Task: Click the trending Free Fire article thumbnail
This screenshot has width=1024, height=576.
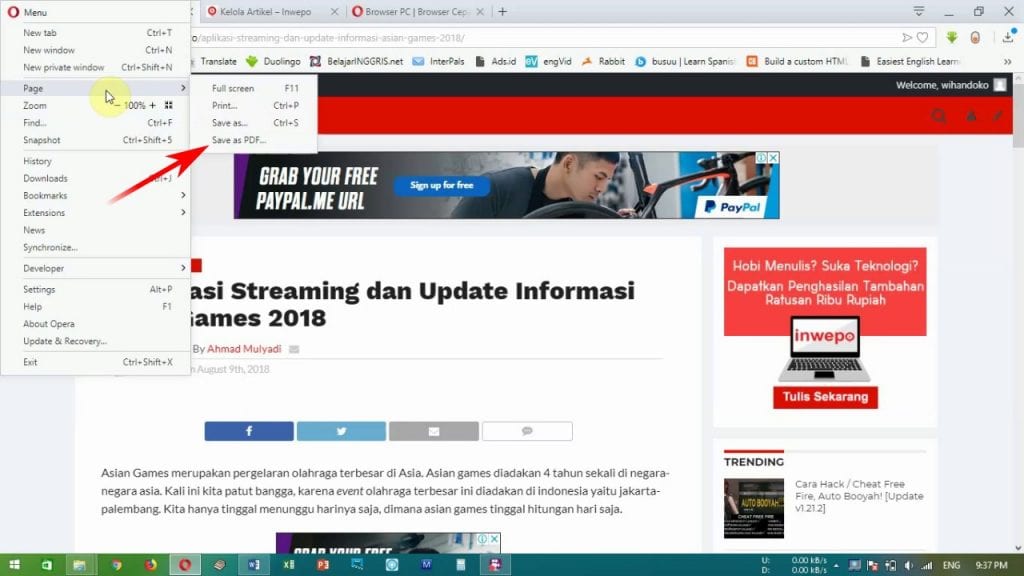Action: 754,508
